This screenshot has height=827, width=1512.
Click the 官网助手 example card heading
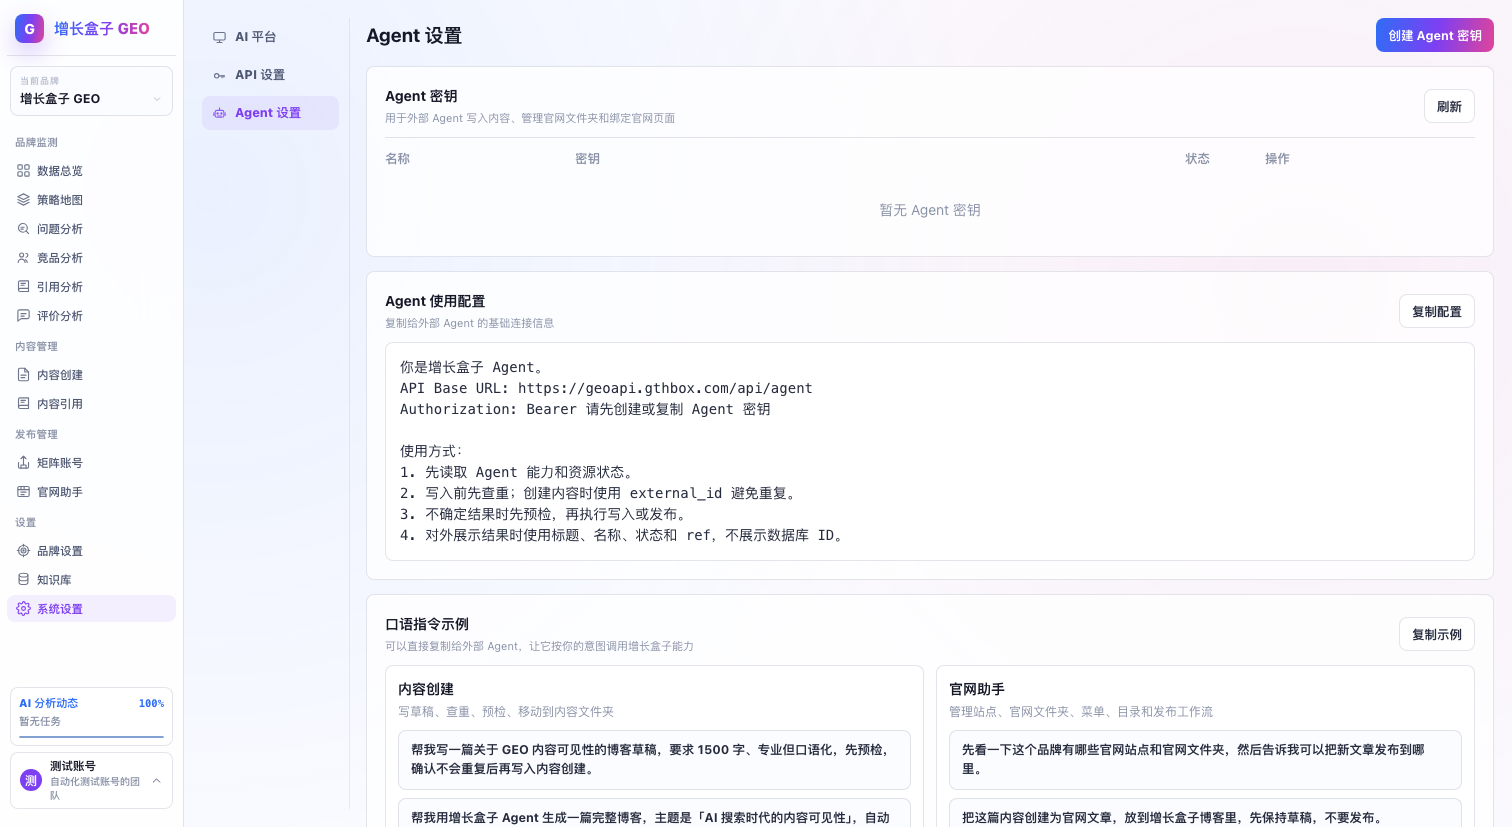[977, 689]
